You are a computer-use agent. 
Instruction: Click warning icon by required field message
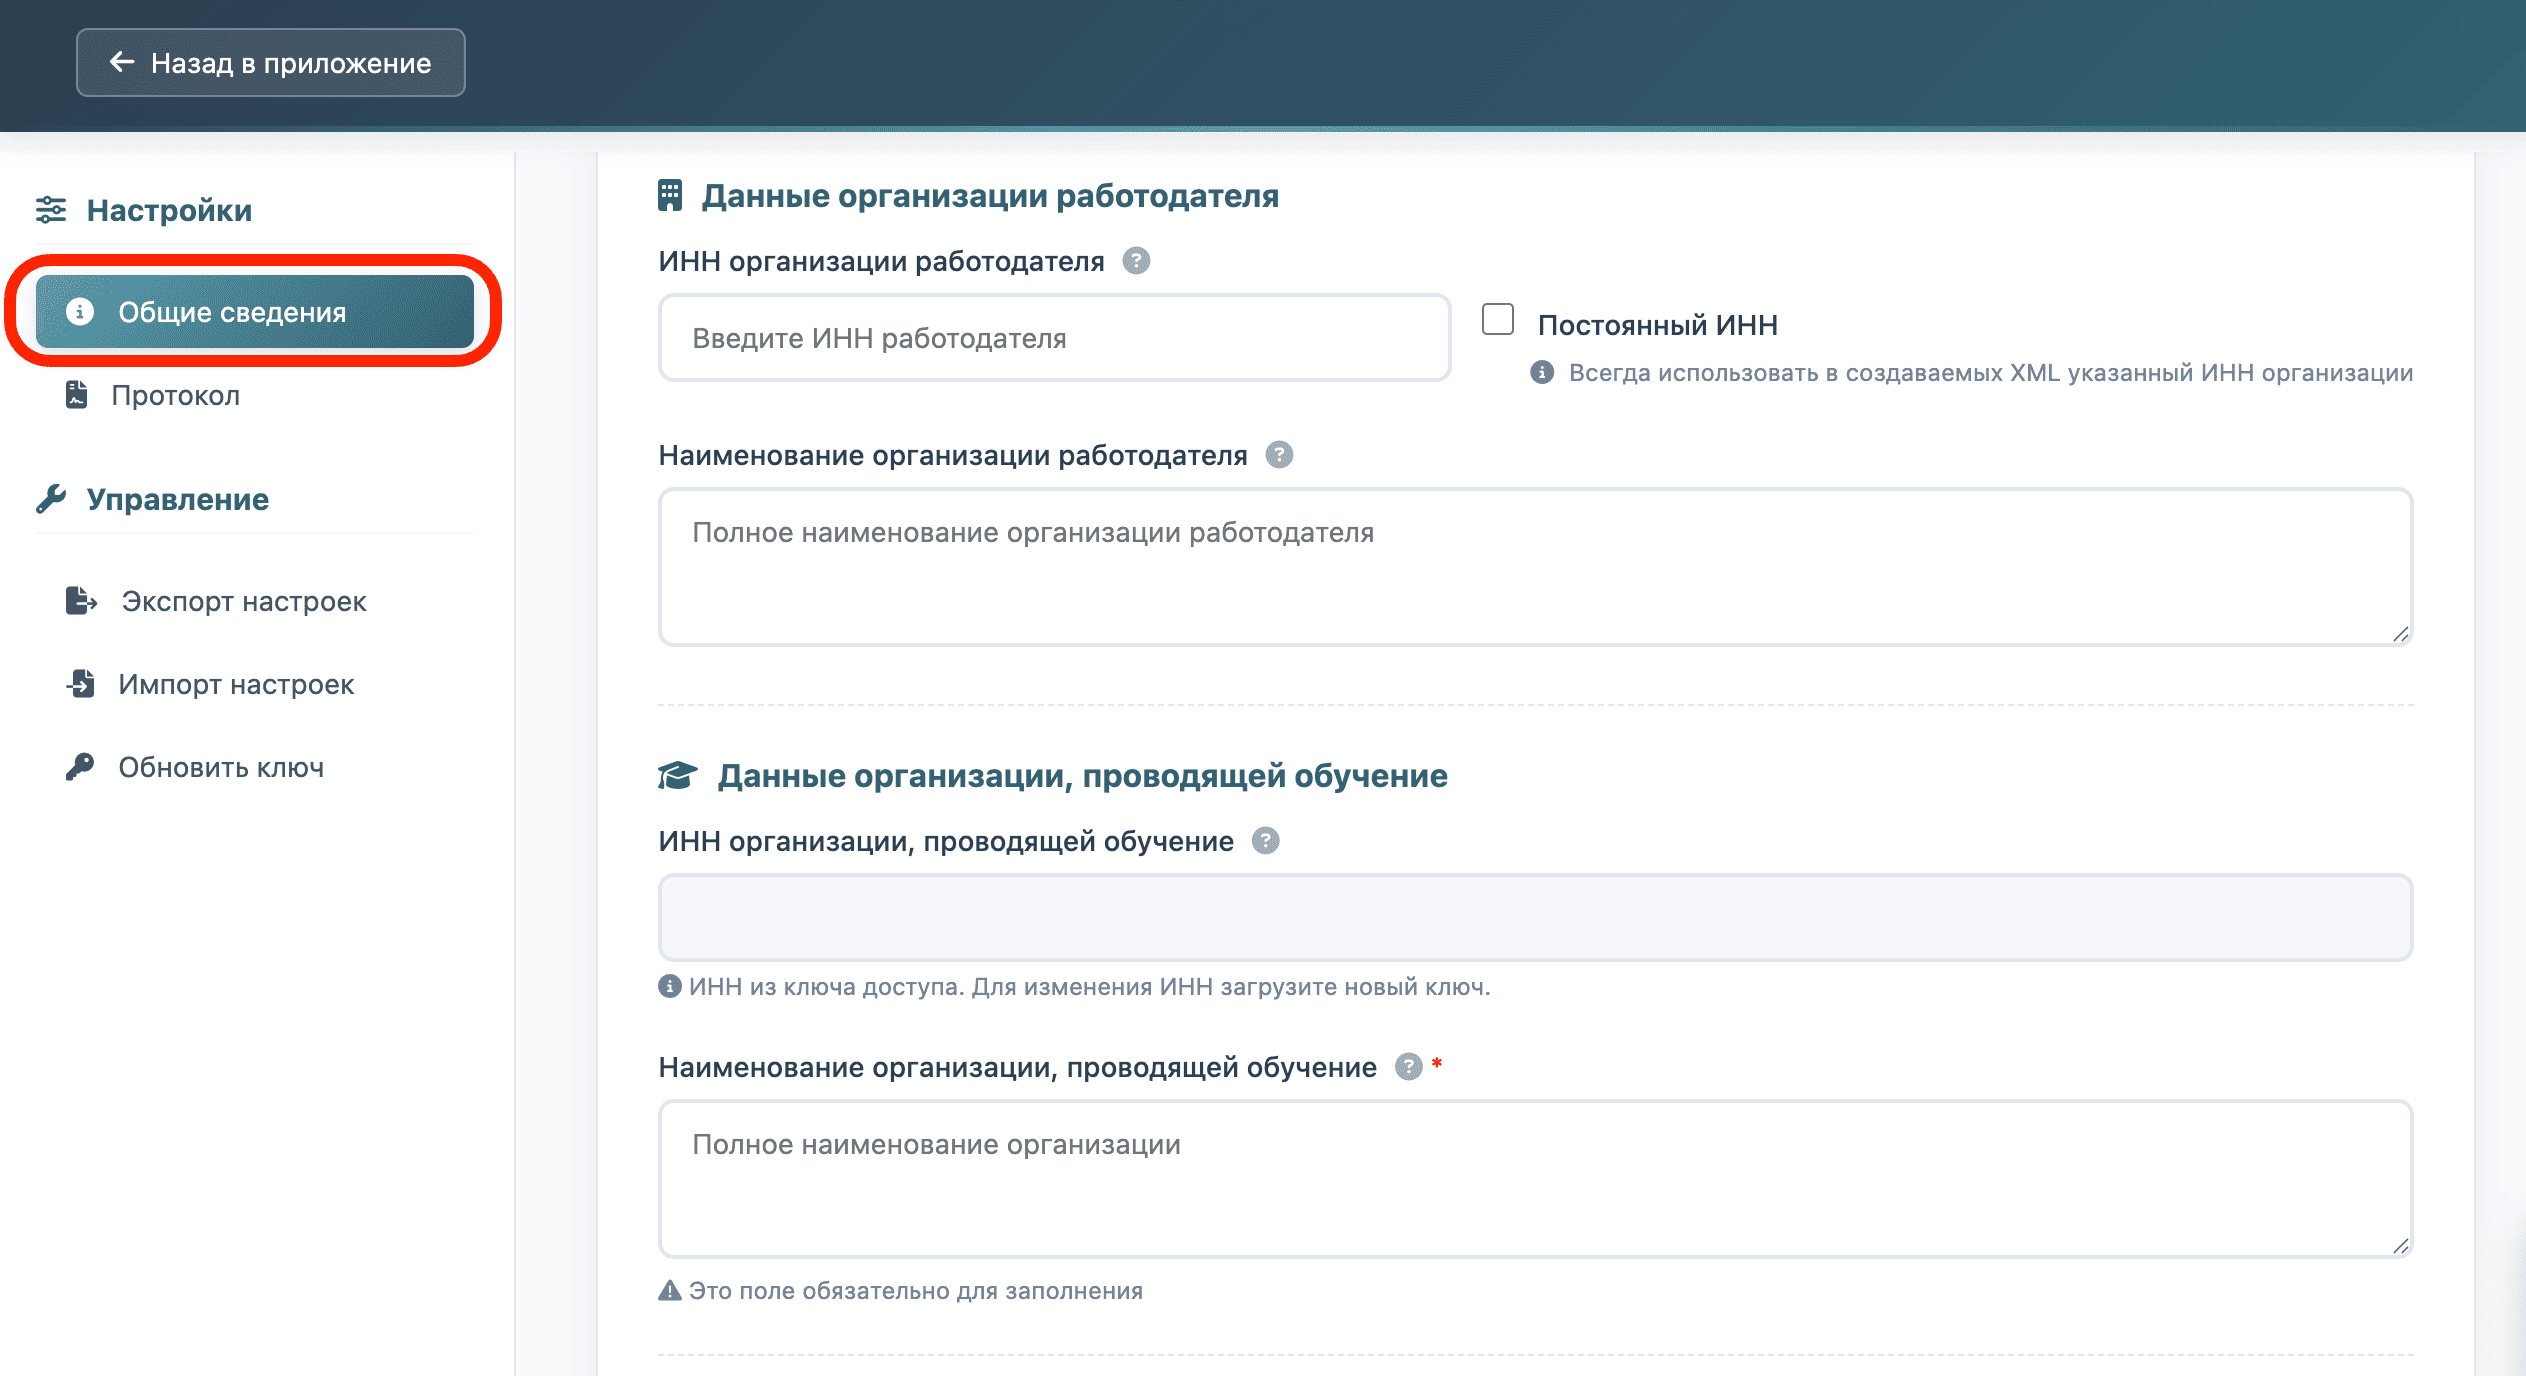pyautogui.click(x=670, y=1291)
